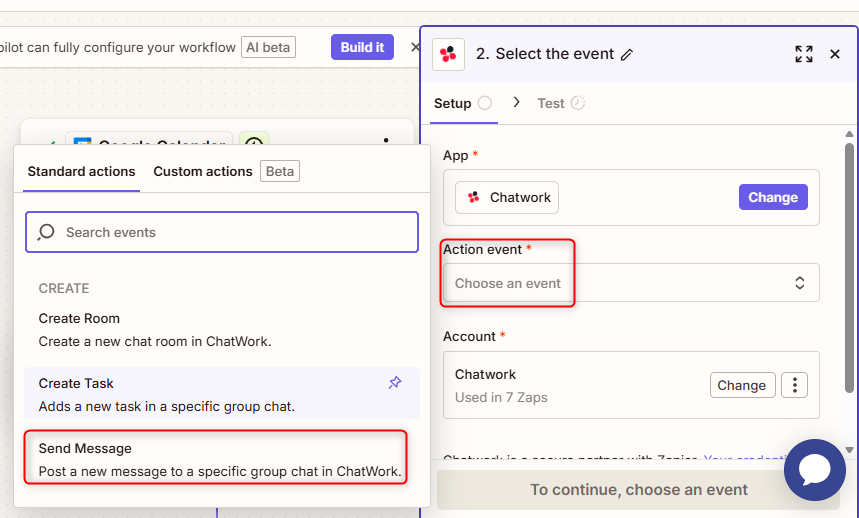Click the Chatwork logo in the panel header
Viewport: 859px width, 518px height.
[448, 54]
